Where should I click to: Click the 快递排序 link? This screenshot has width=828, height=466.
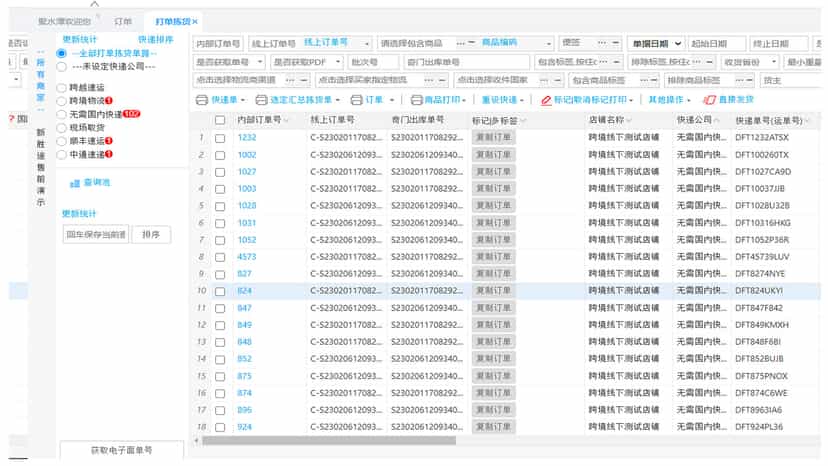156,40
